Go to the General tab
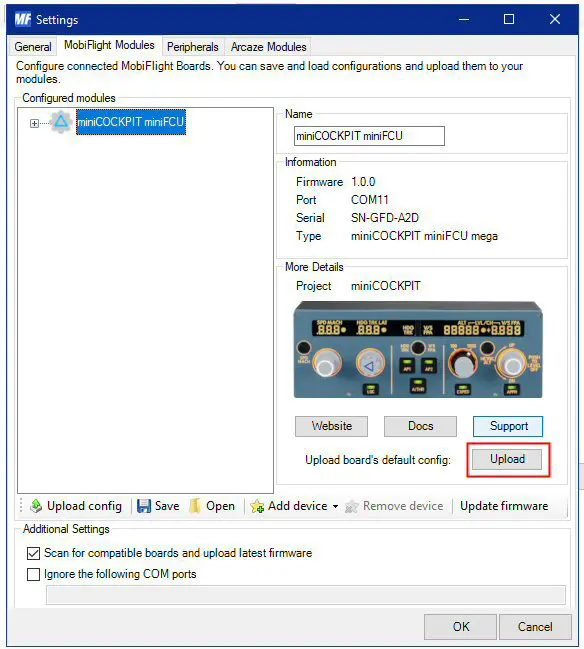Screen dimensions: 584x649 point(33,47)
